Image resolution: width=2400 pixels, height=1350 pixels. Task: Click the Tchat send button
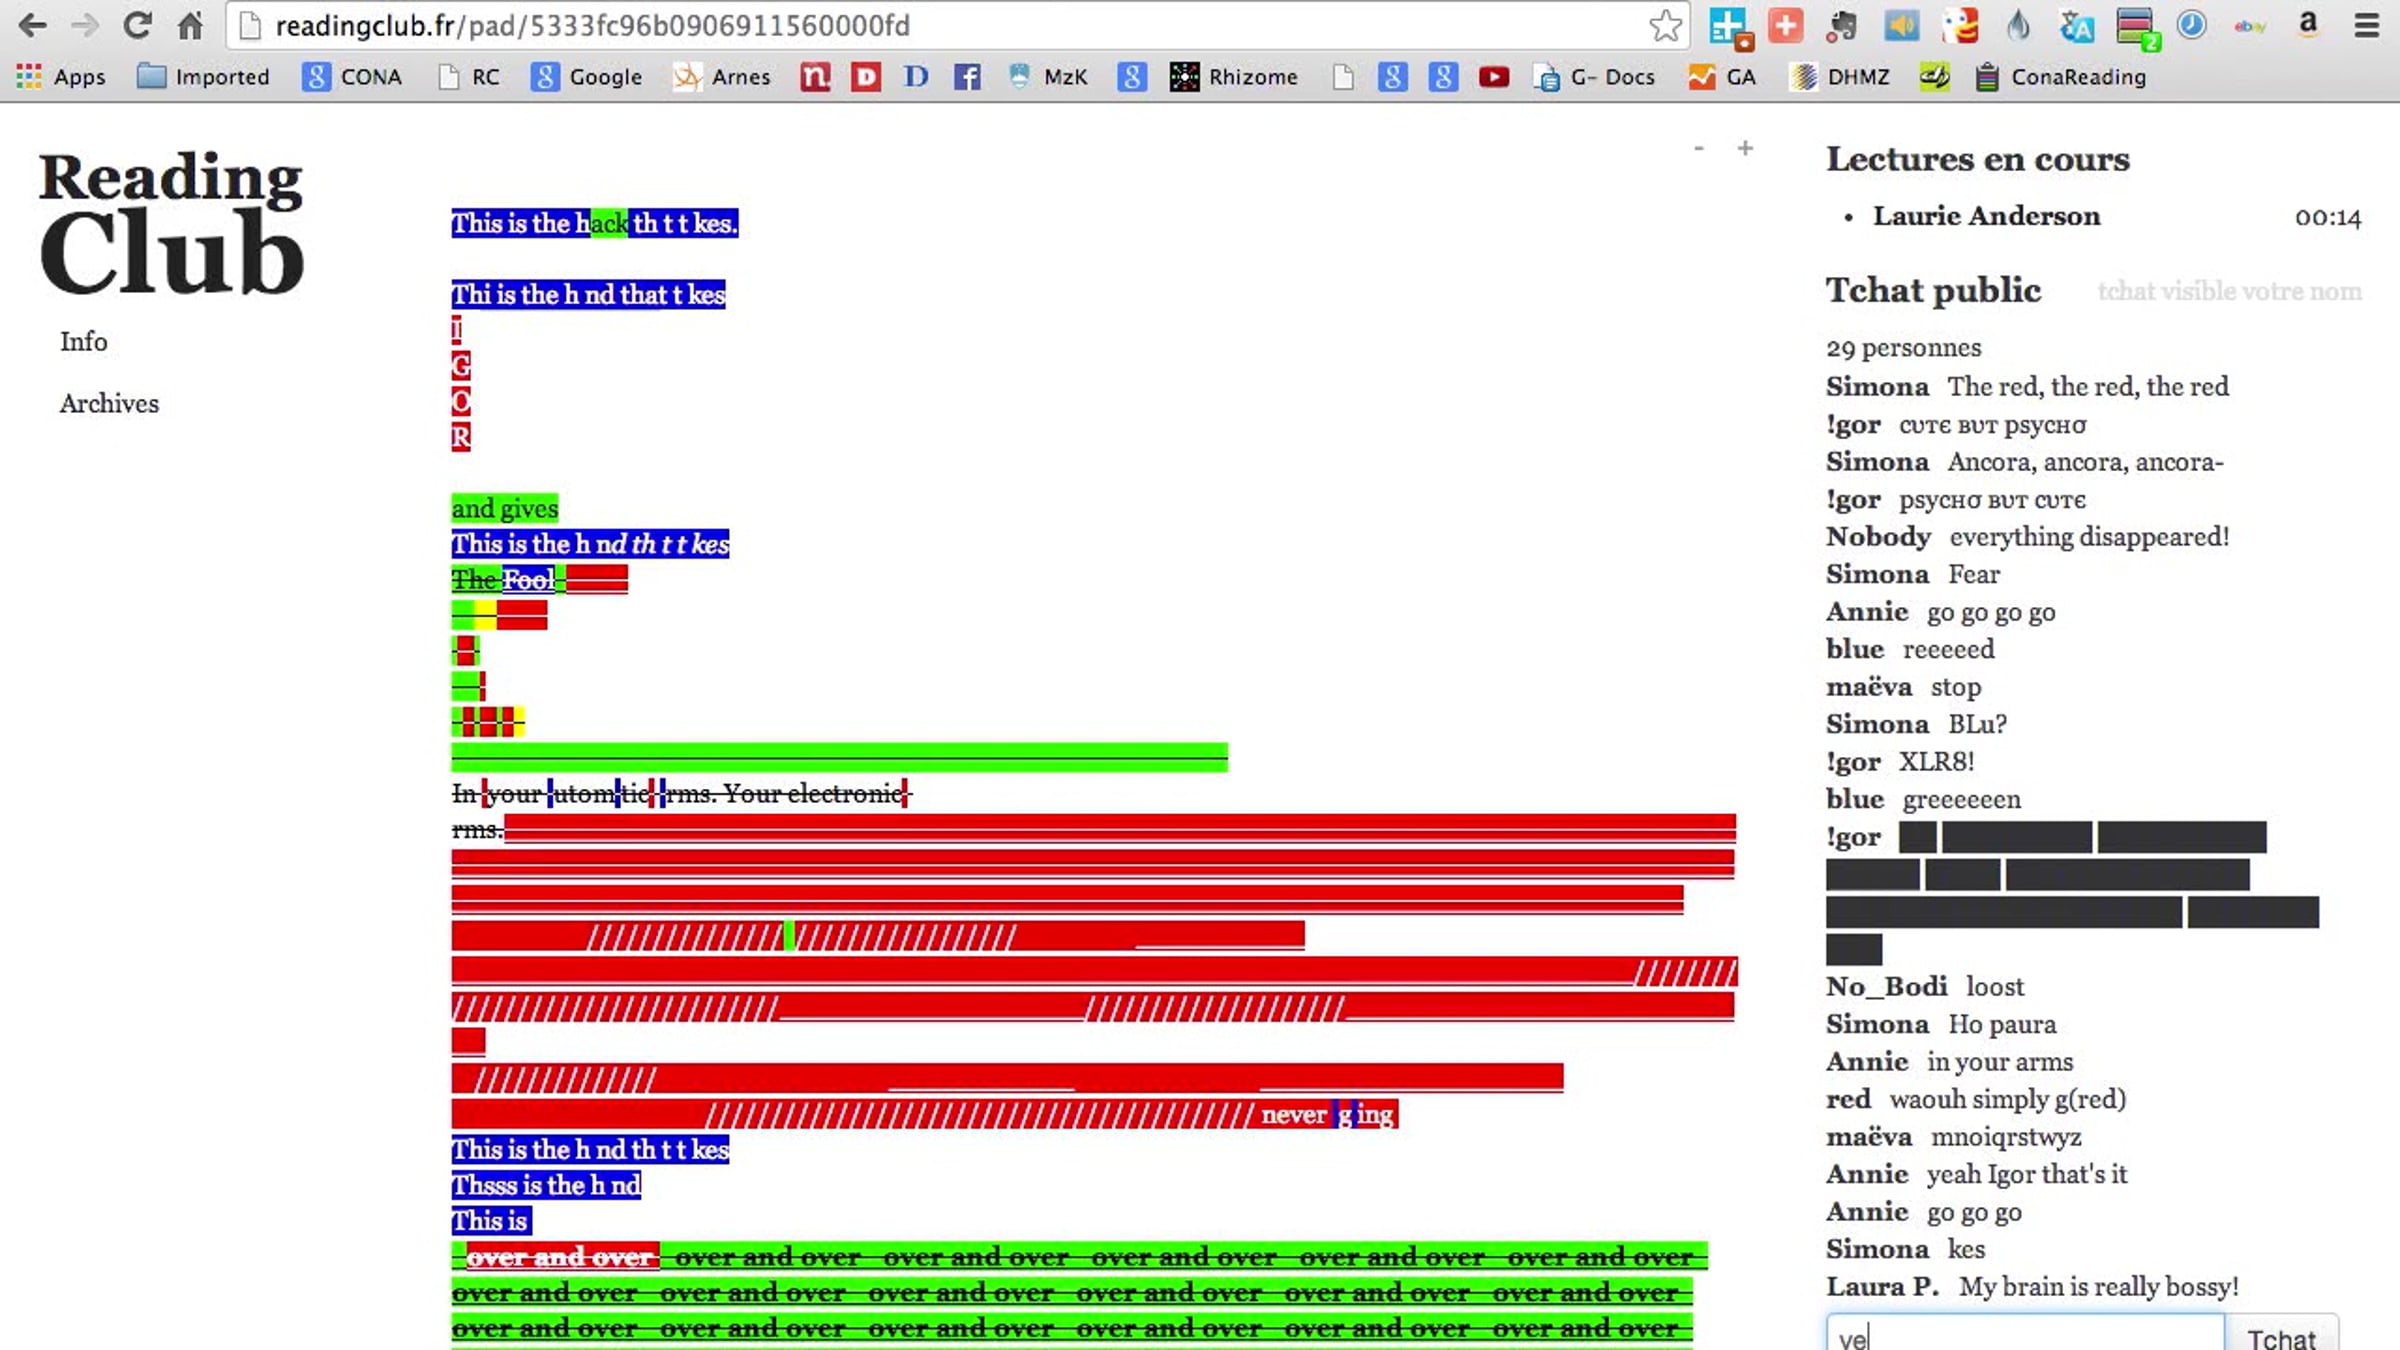point(2281,1337)
